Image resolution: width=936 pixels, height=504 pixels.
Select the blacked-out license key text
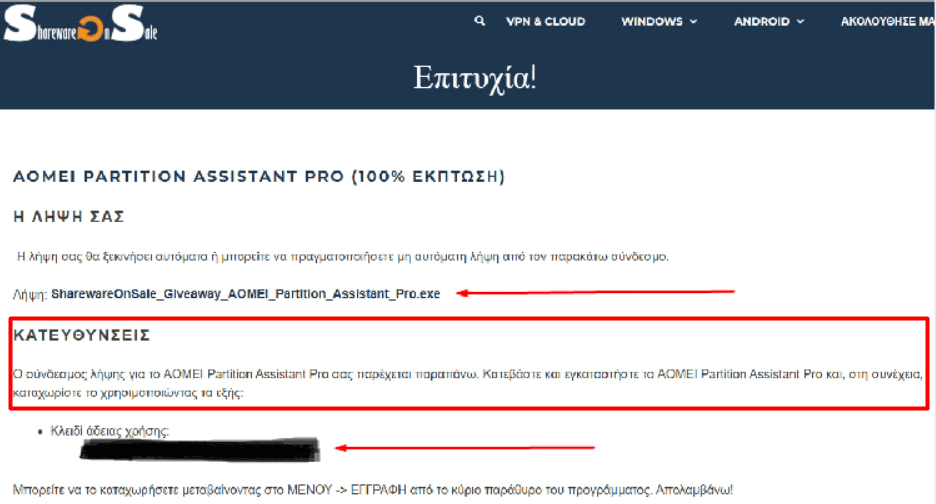(x=199, y=450)
